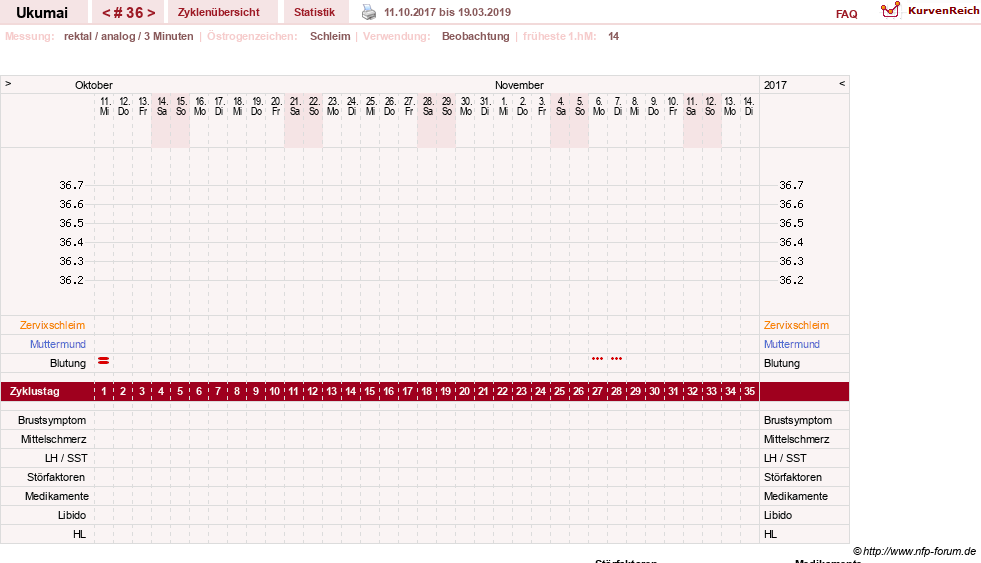Click the red bleeding marker on day 1
This screenshot has width=981, height=563.
coord(104,360)
